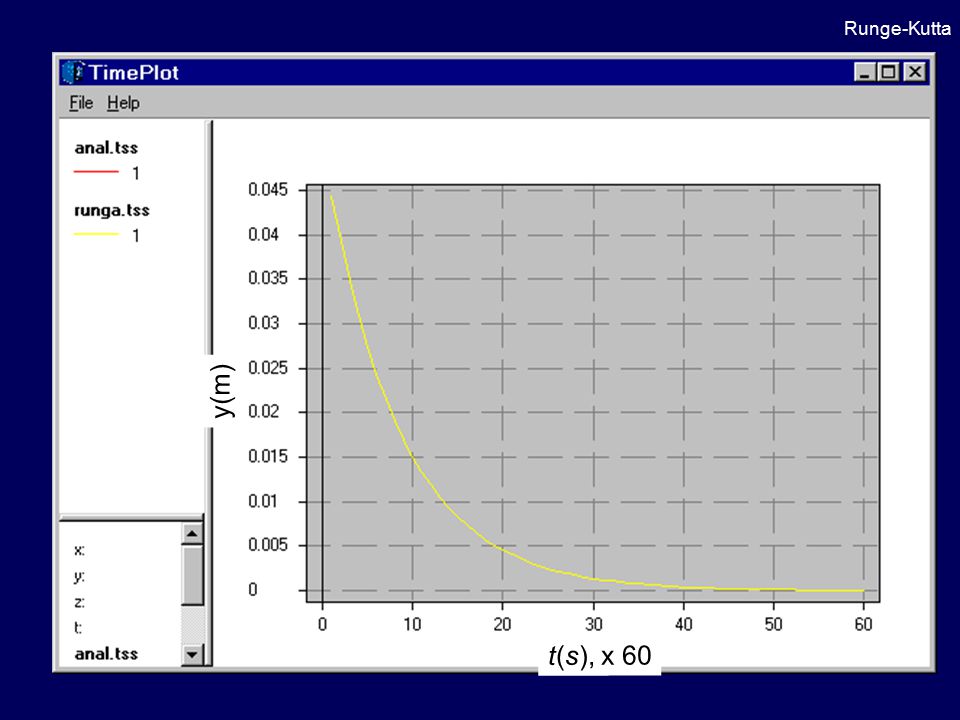Click the 0.02 y-axis tick label
This screenshot has height=720, width=960.
(x=263, y=411)
